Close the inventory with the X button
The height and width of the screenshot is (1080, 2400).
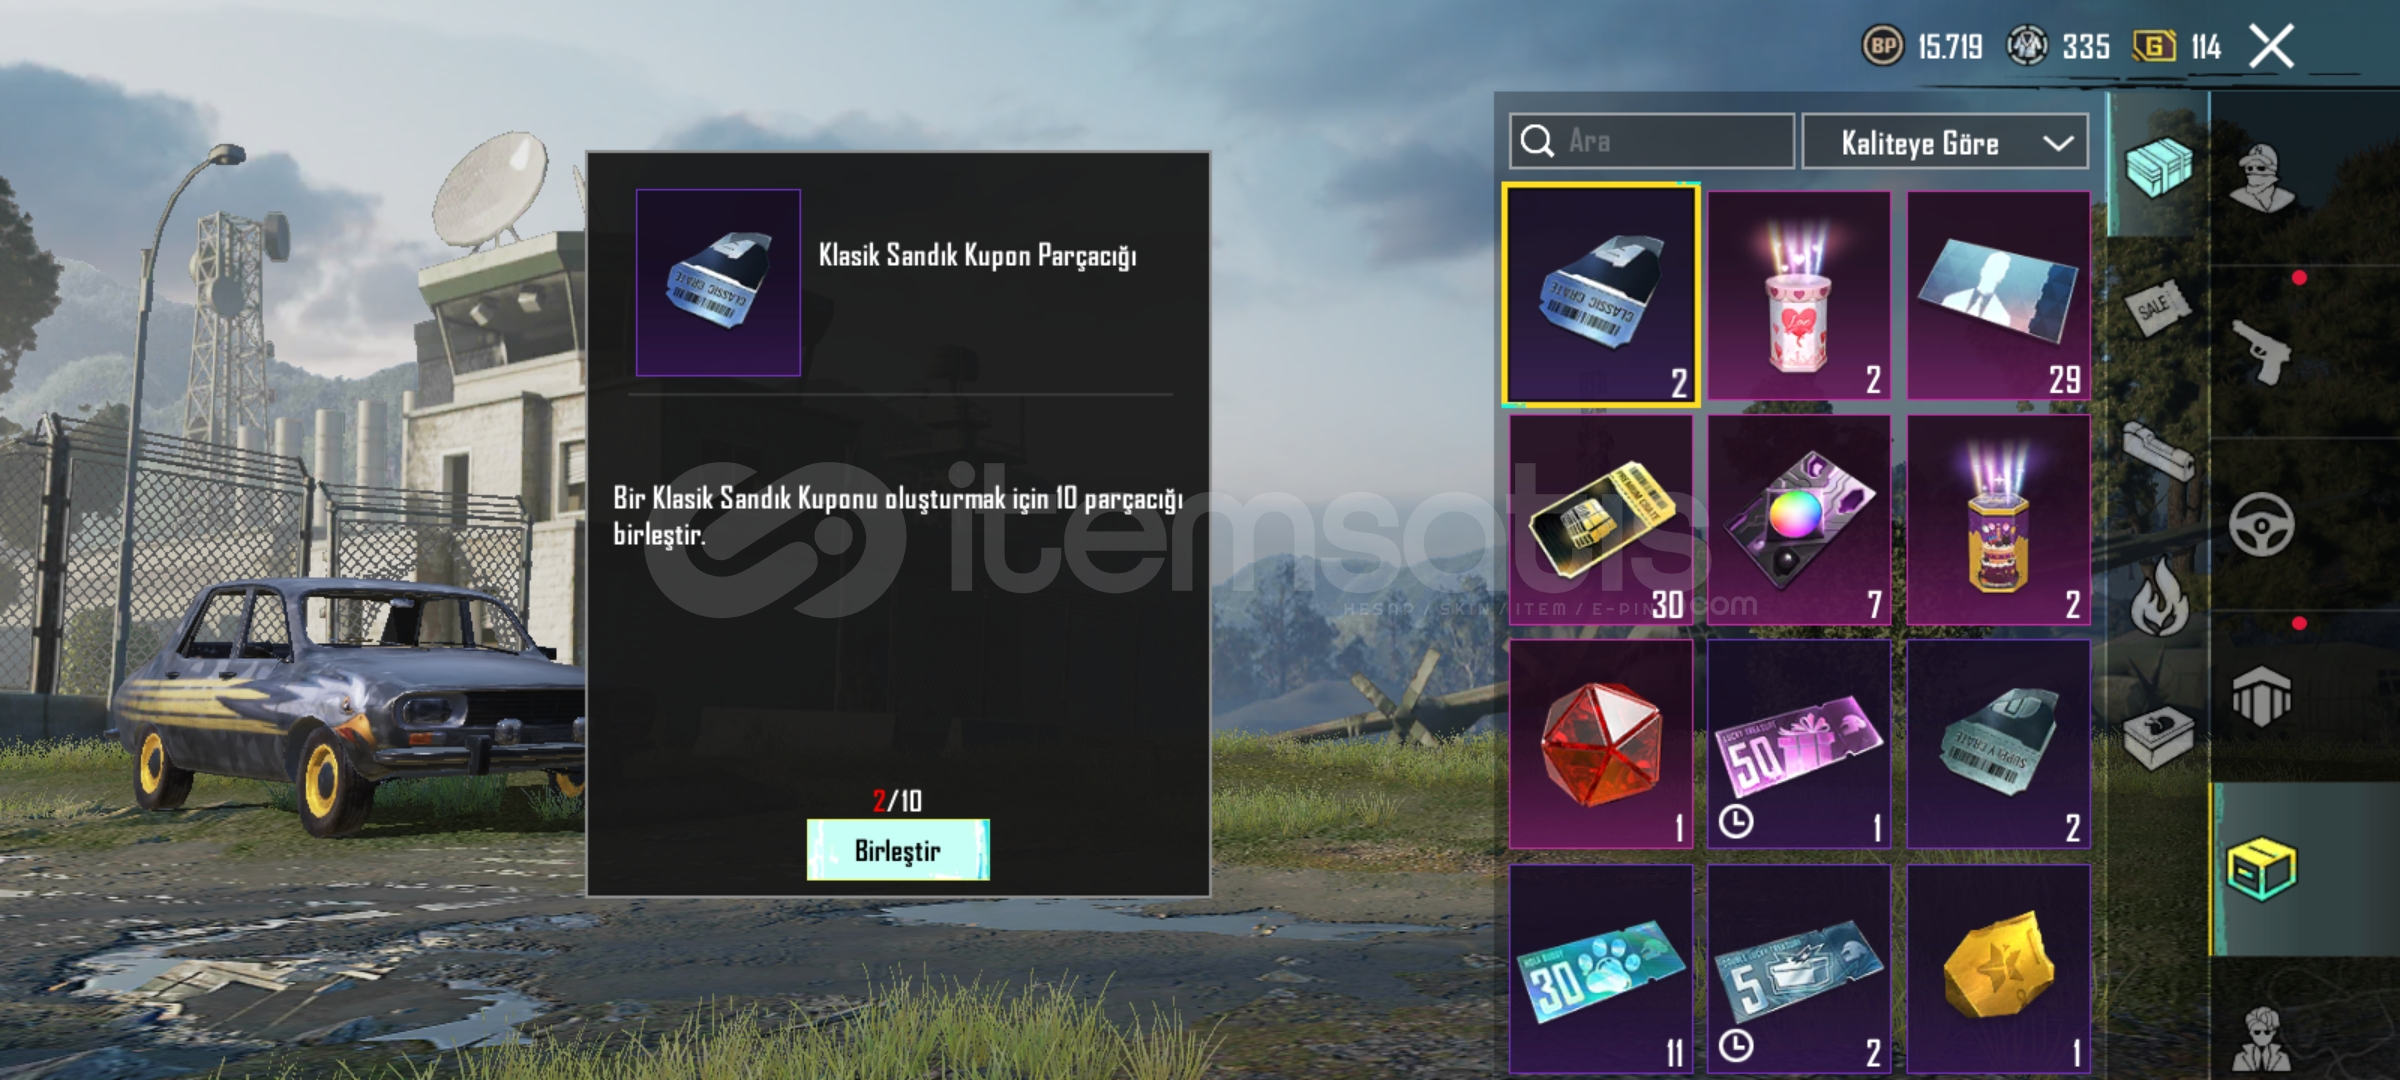point(2271,47)
